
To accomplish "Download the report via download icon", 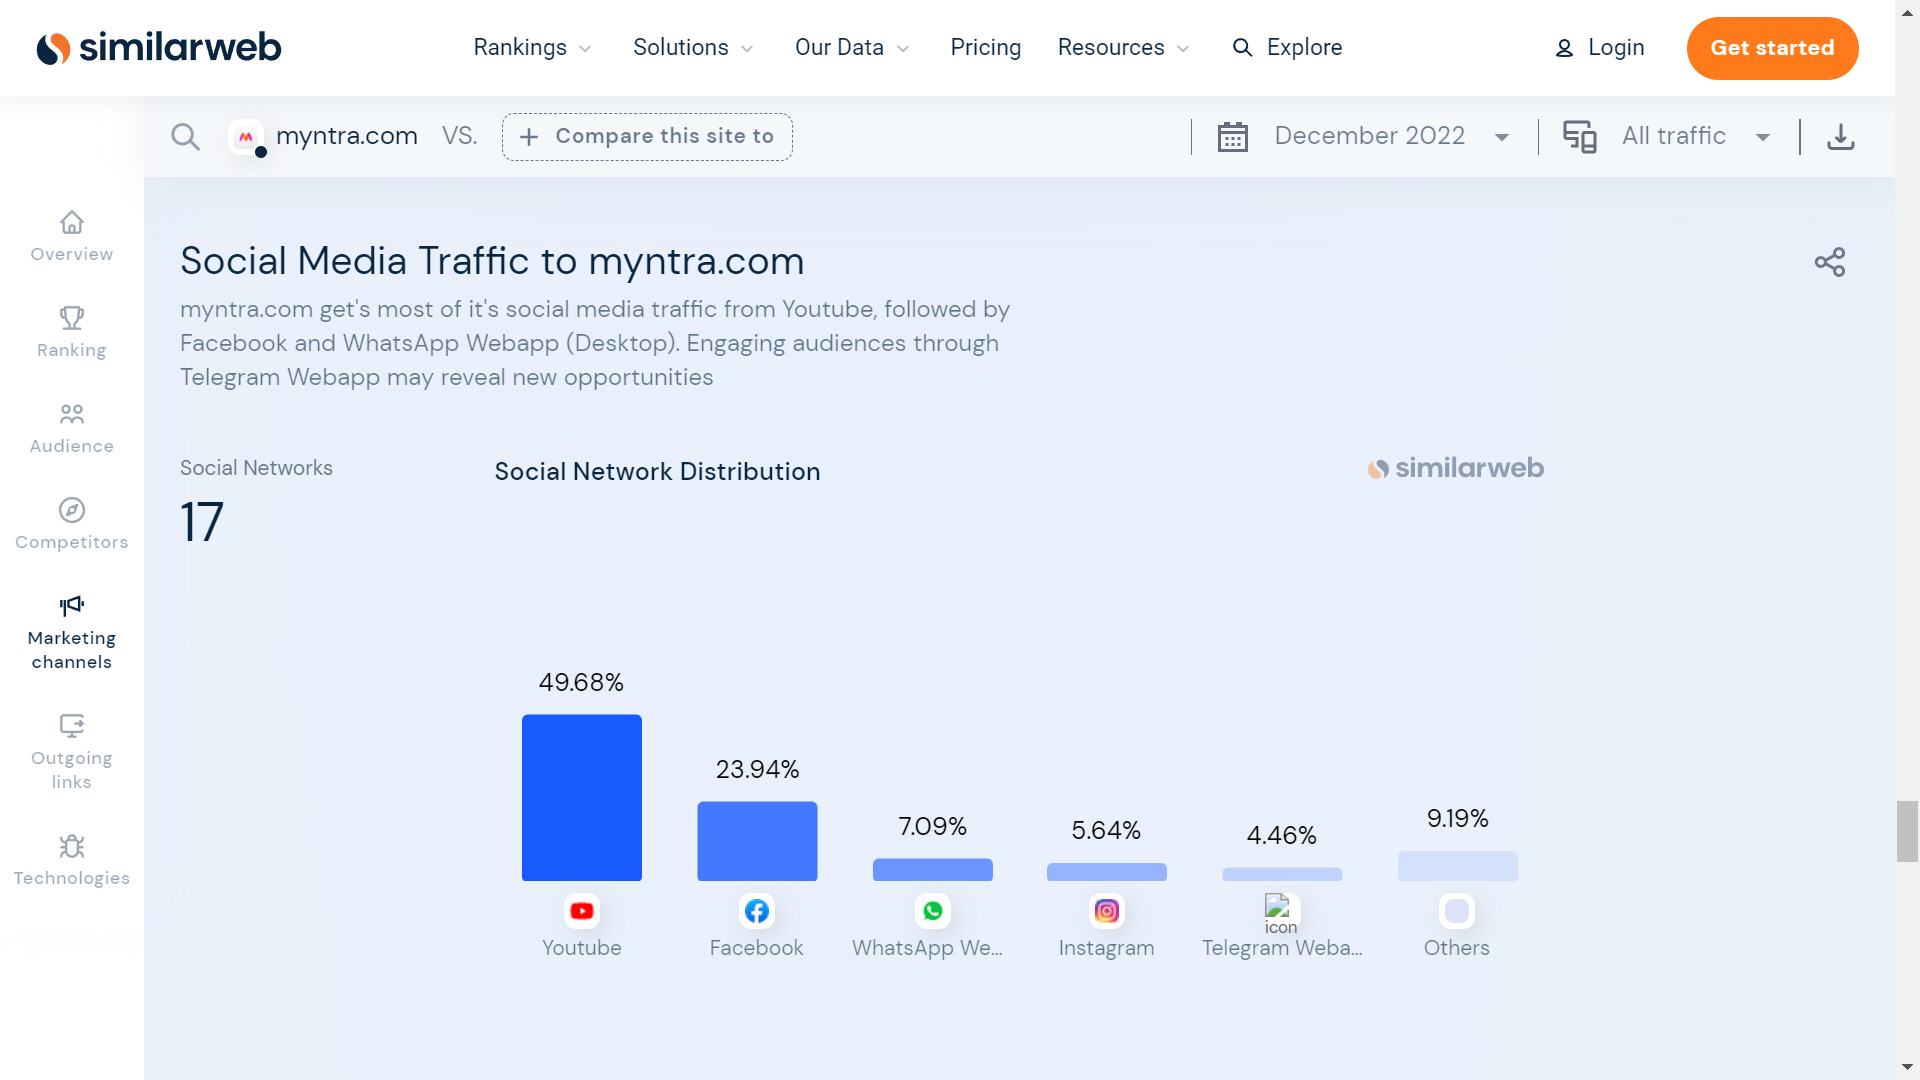I will (x=1840, y=136).
